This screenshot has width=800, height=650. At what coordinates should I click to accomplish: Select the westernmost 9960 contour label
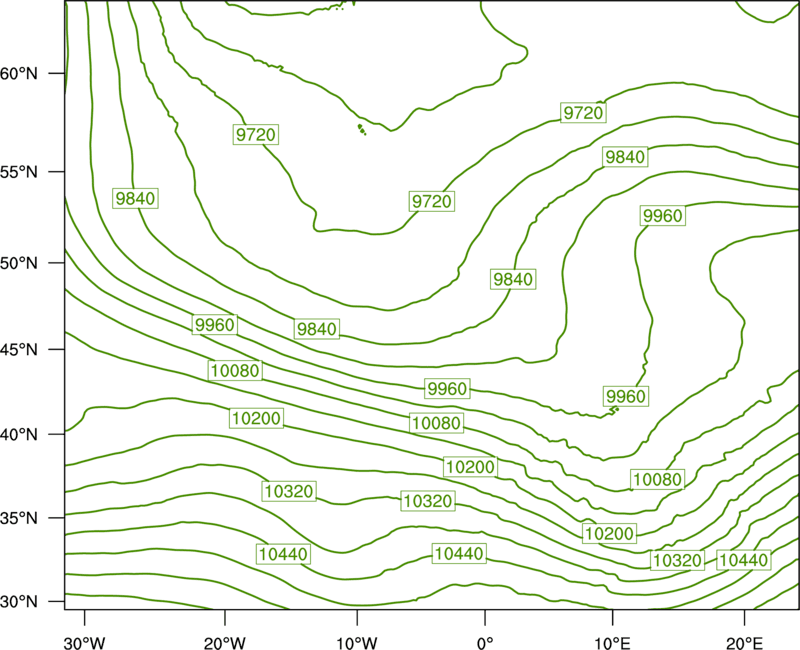pos(215,324)
